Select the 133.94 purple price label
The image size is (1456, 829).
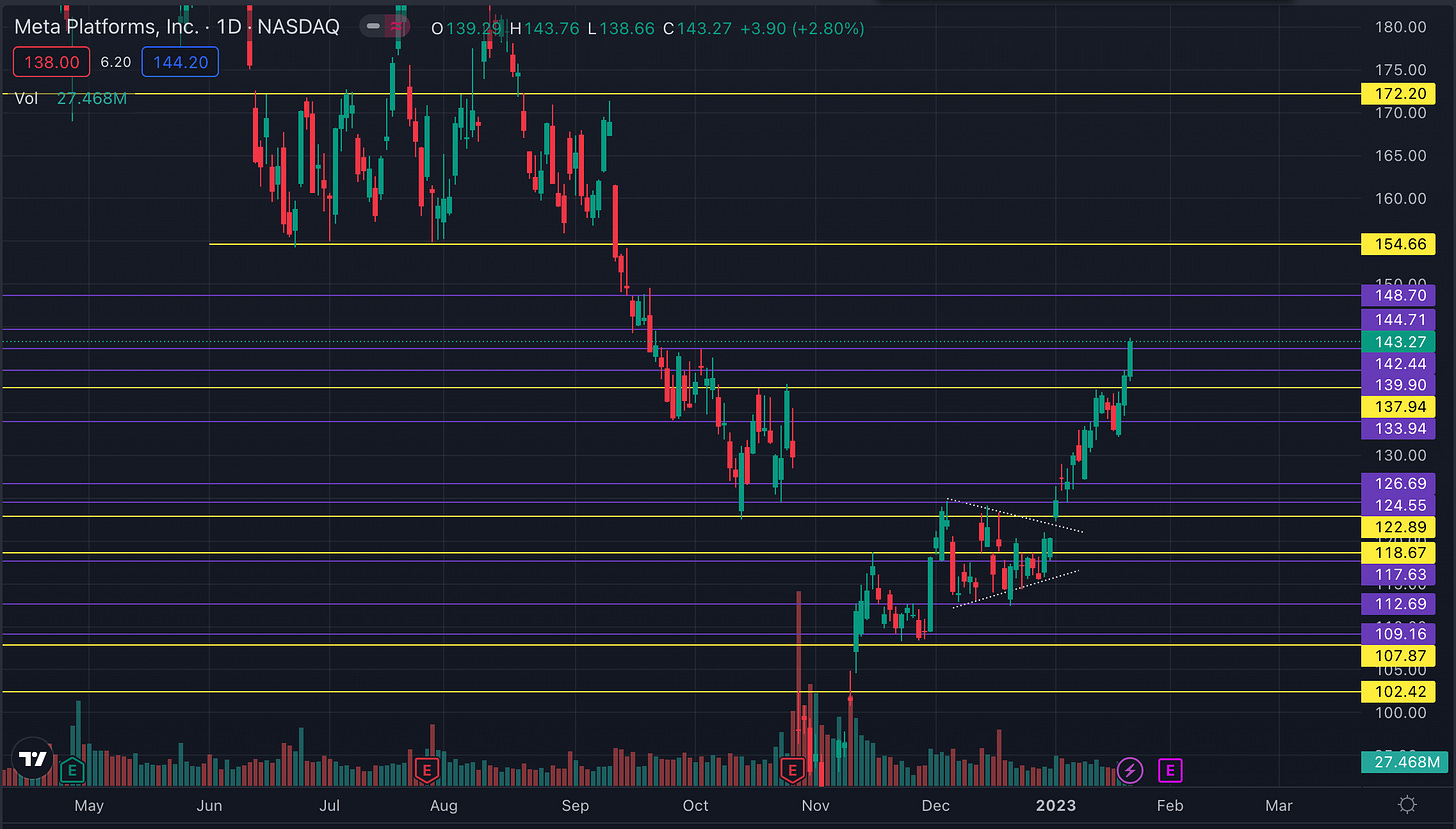point(1399,429)
